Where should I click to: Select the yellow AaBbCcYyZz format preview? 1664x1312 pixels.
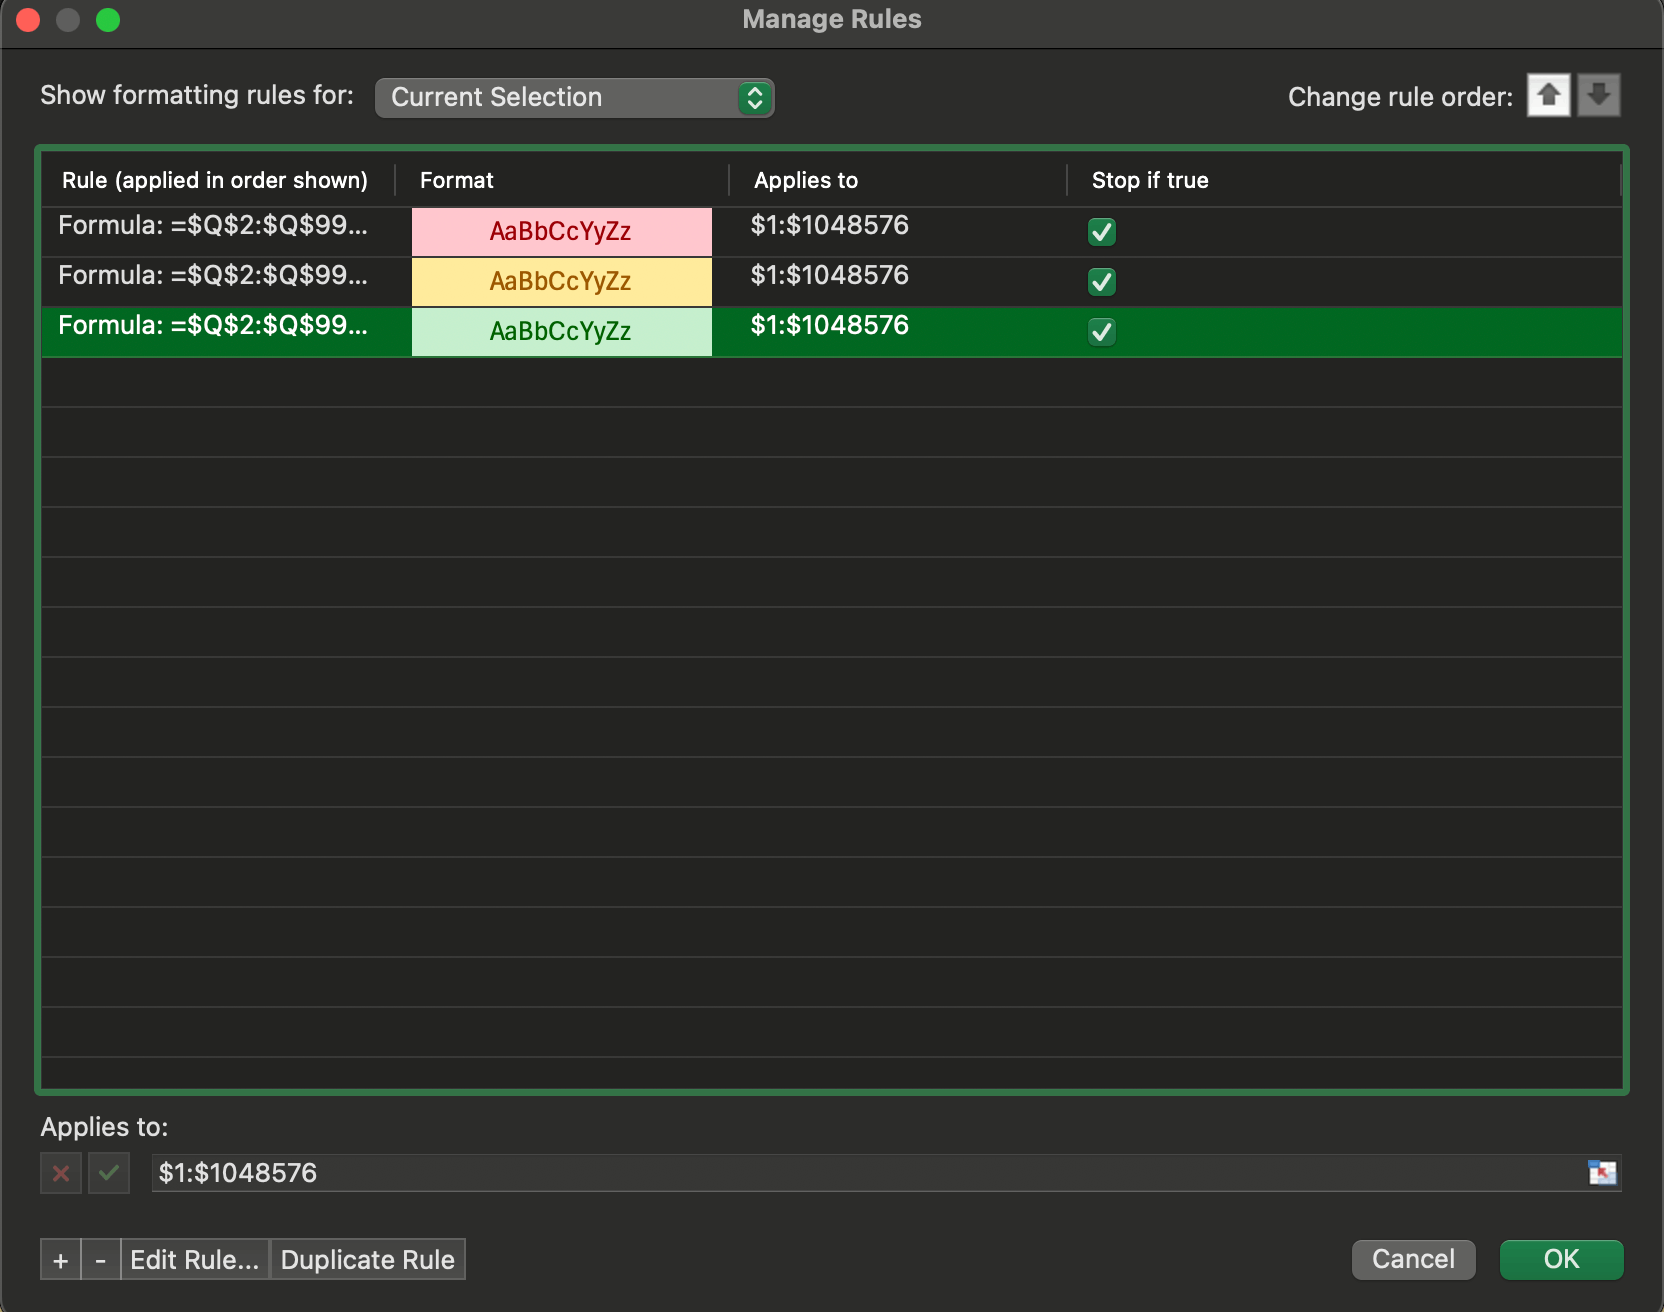coord(561,282)
